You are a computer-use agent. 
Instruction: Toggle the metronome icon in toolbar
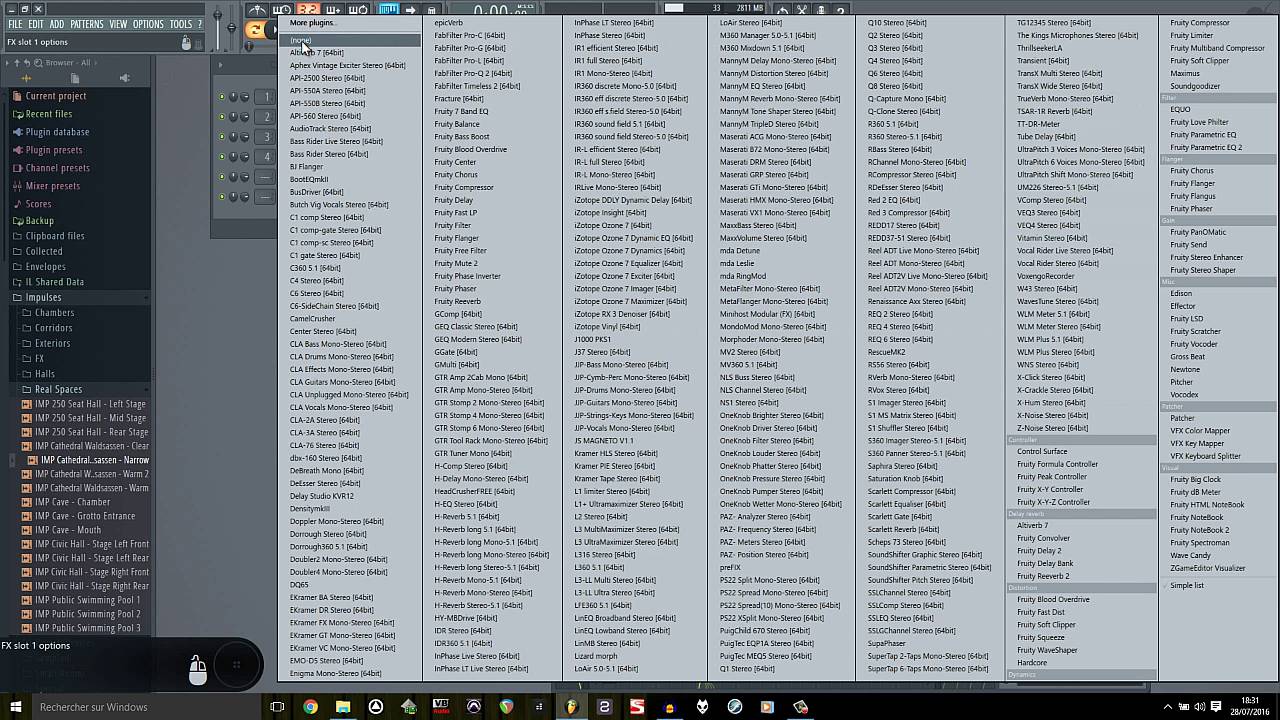pos(259,10)
